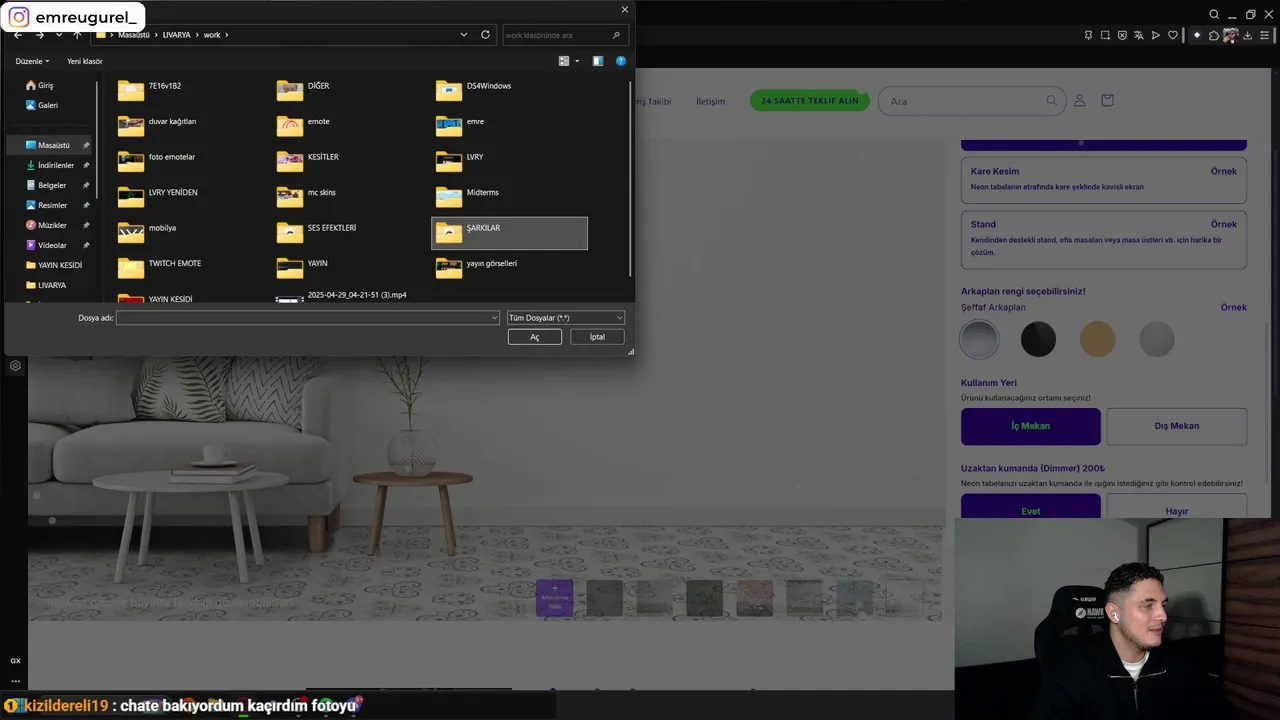Open Müzikler in the navigation pane
Screen dimensions: 1280x720
(50, 225)
